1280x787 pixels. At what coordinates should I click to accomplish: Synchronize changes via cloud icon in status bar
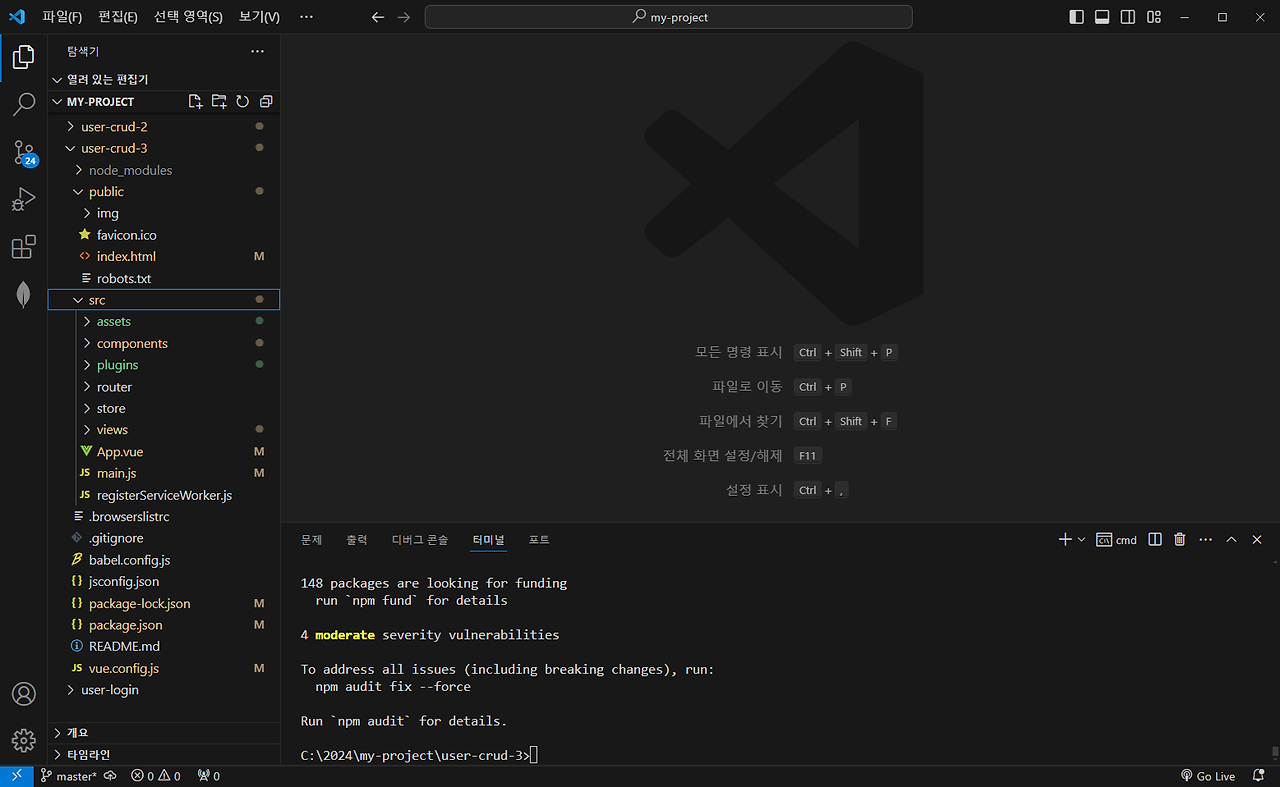(110, 776)
